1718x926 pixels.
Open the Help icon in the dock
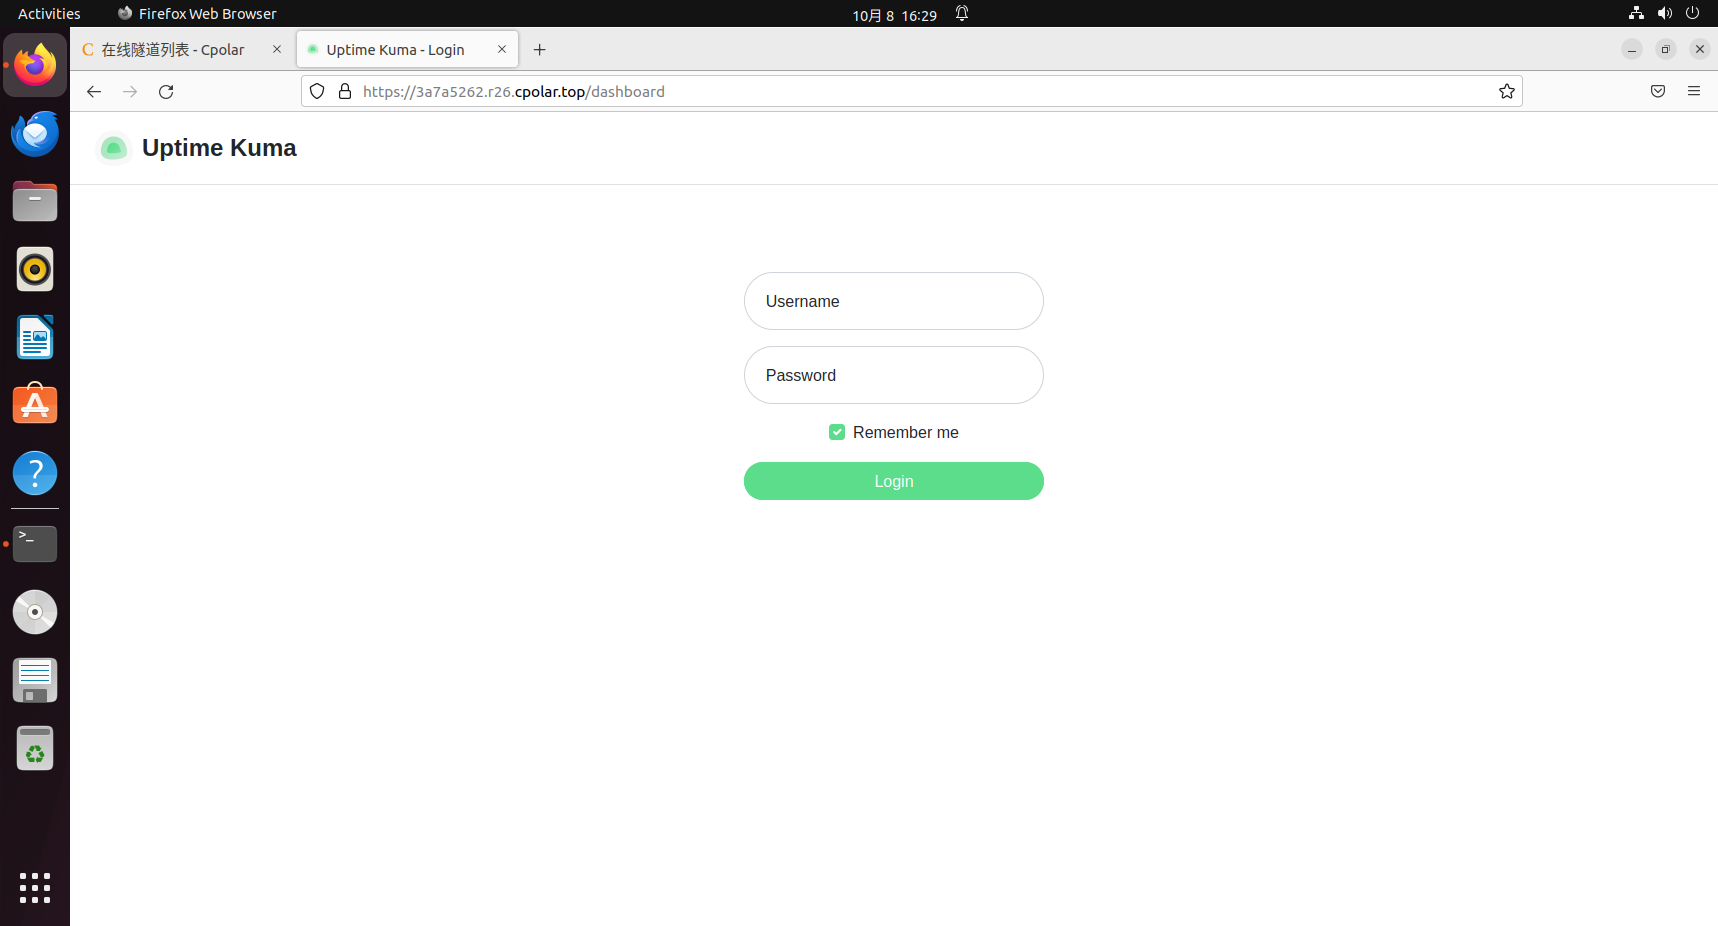[35, 473]
